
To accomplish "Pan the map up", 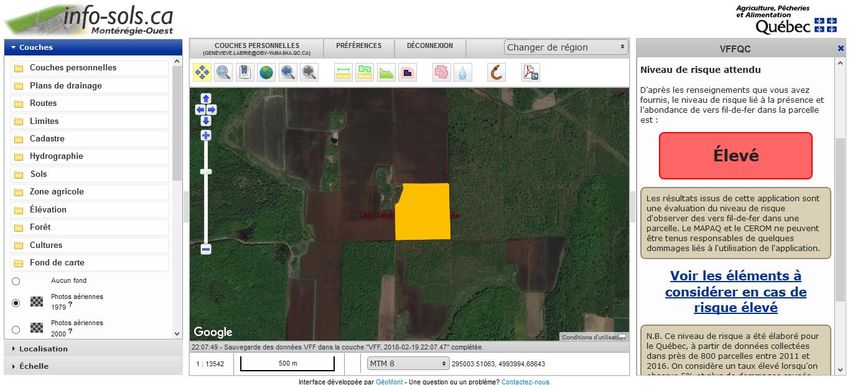I will [206, 98].
